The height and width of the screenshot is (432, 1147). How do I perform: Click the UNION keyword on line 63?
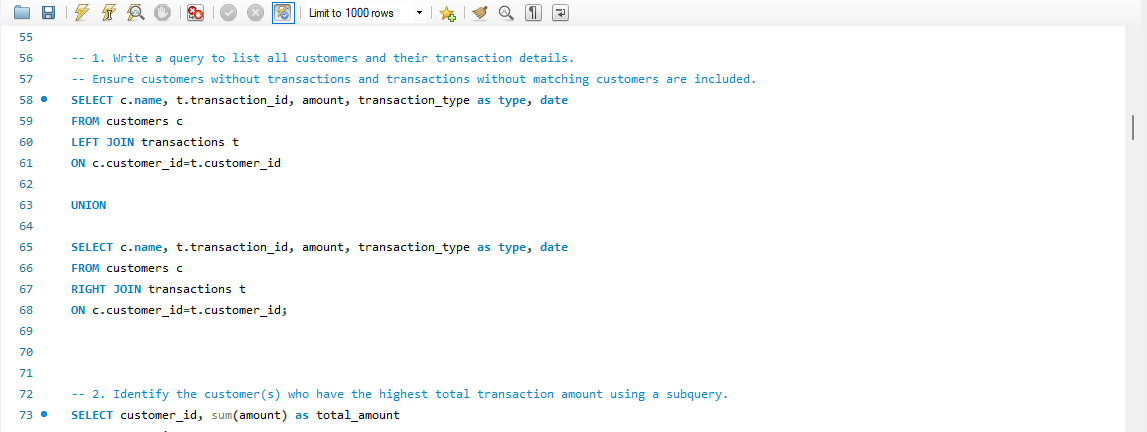(89, 205)
